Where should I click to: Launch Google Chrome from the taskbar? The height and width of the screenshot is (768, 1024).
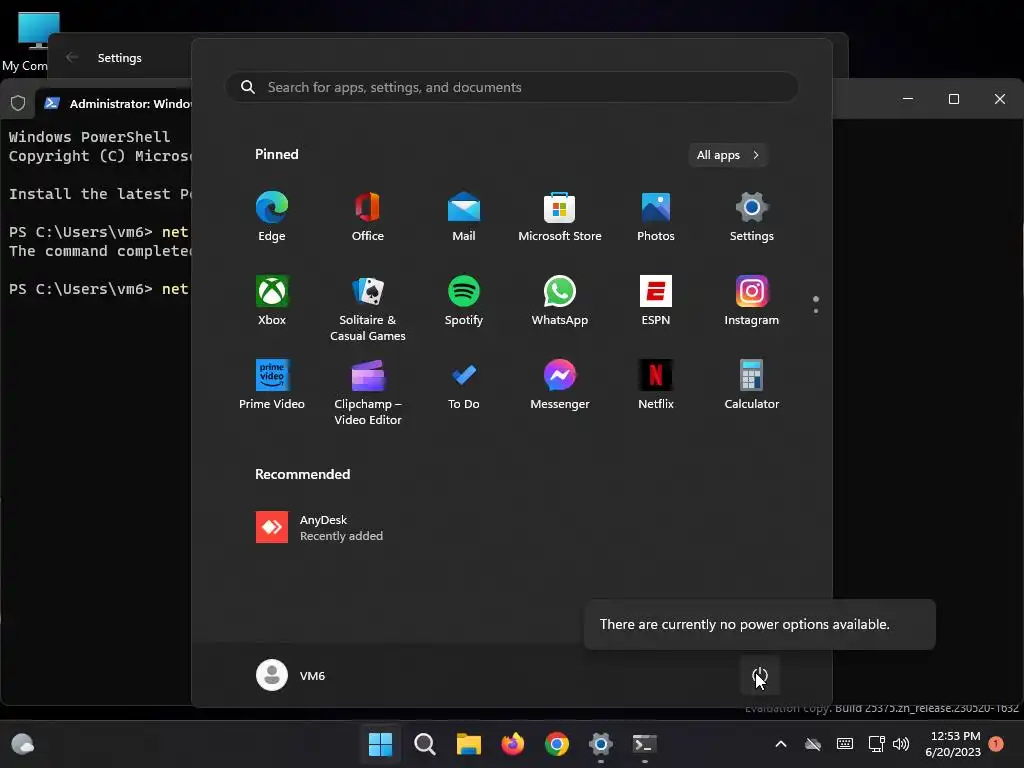click(556, 744)
